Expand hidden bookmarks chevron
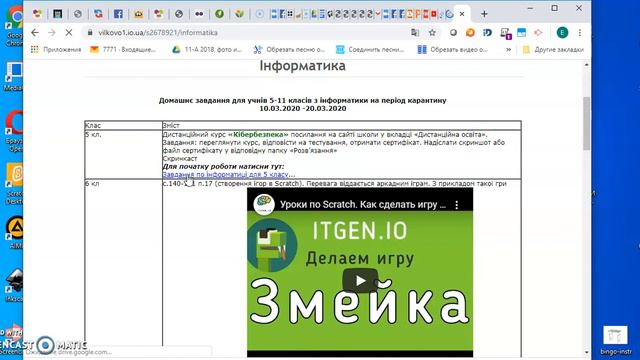Viewport: 640px width, 360px height. point(509,49)
